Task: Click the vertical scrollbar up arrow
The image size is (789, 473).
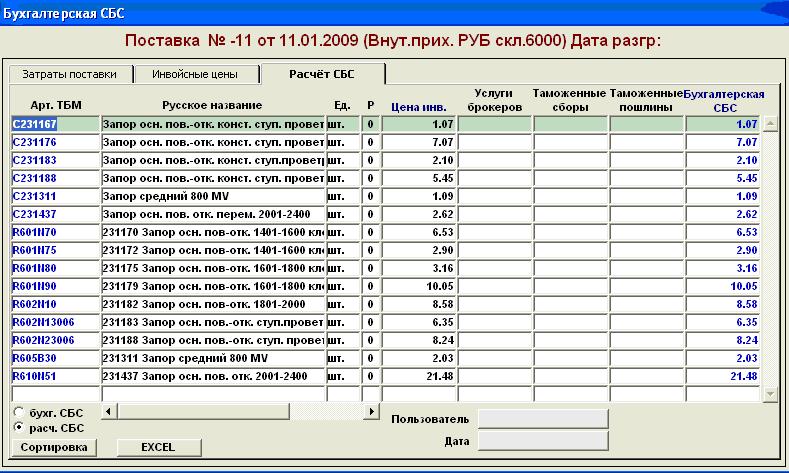Action: 770,123
